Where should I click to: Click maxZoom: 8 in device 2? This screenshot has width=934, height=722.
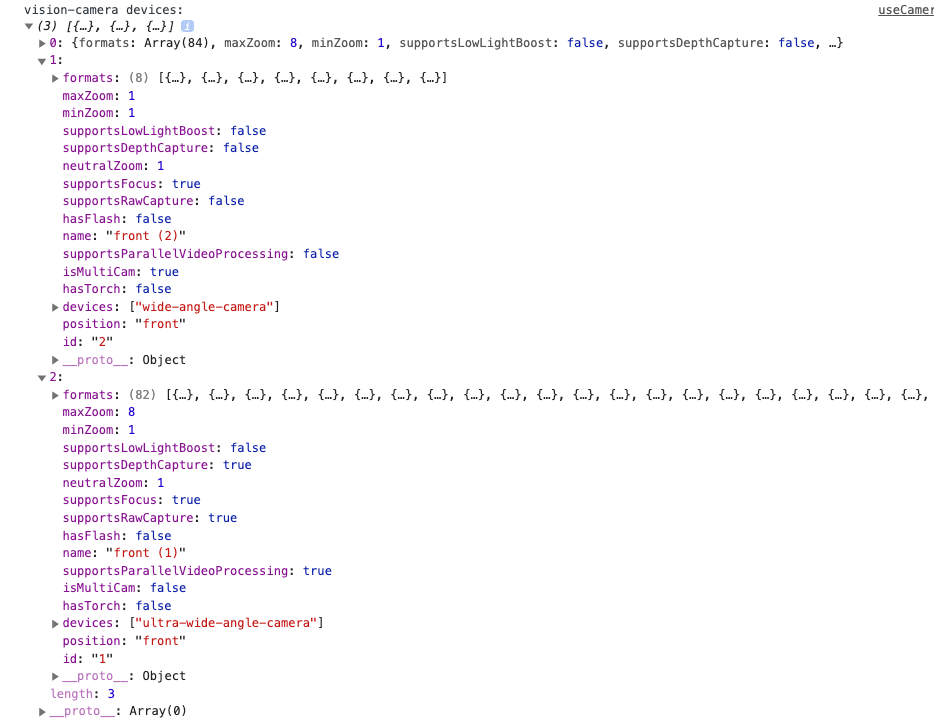(99, 412)
